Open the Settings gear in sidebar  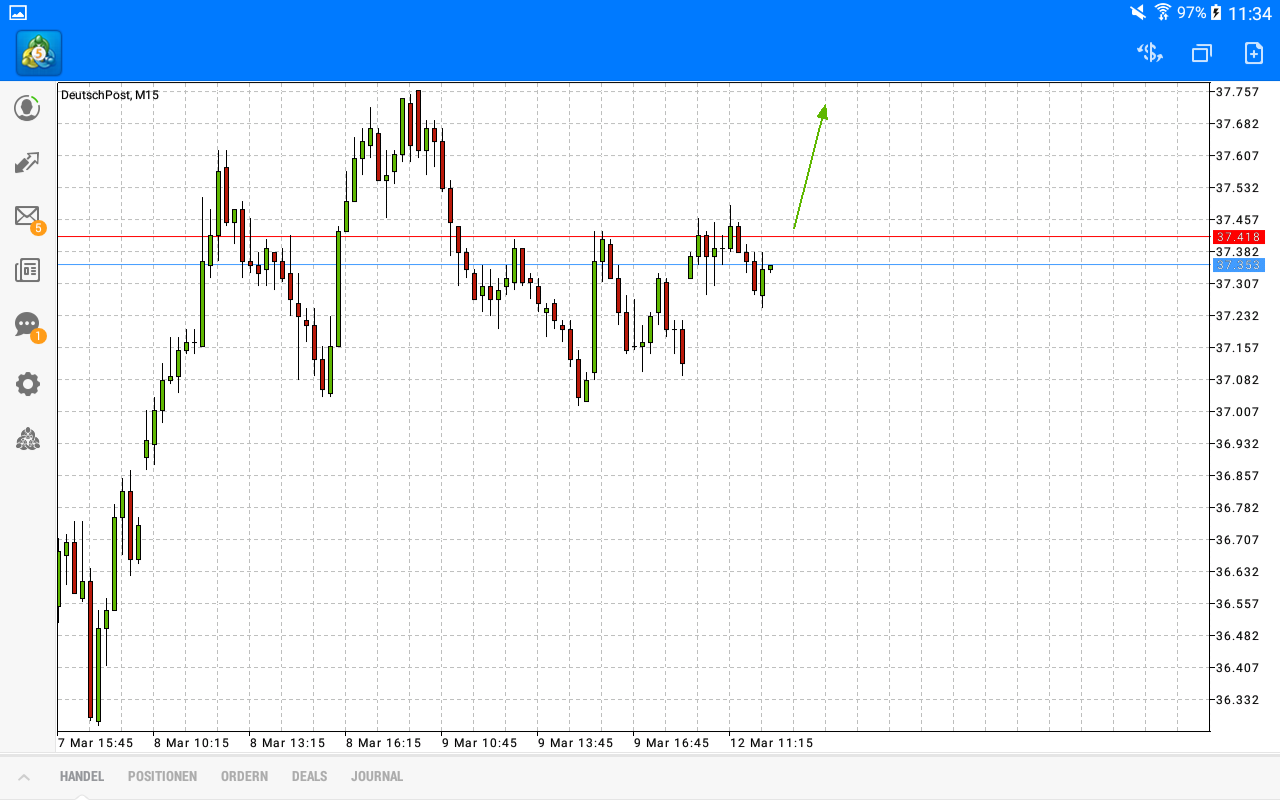(x=27, y=383)
